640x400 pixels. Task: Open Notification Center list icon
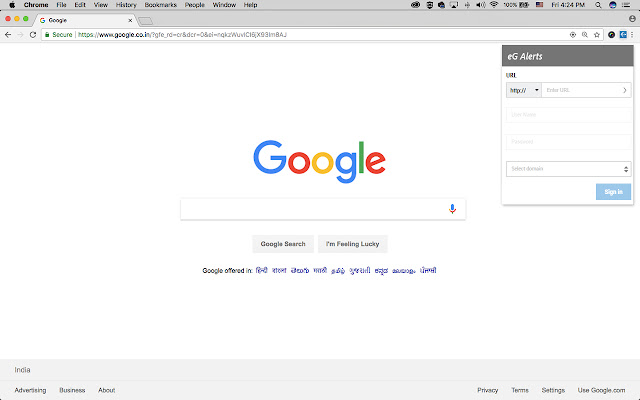click(626, 5)
